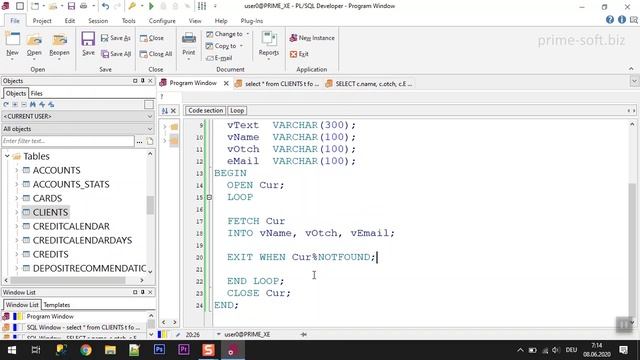
Task: Click the Enter filter text field
Action: 68,141
